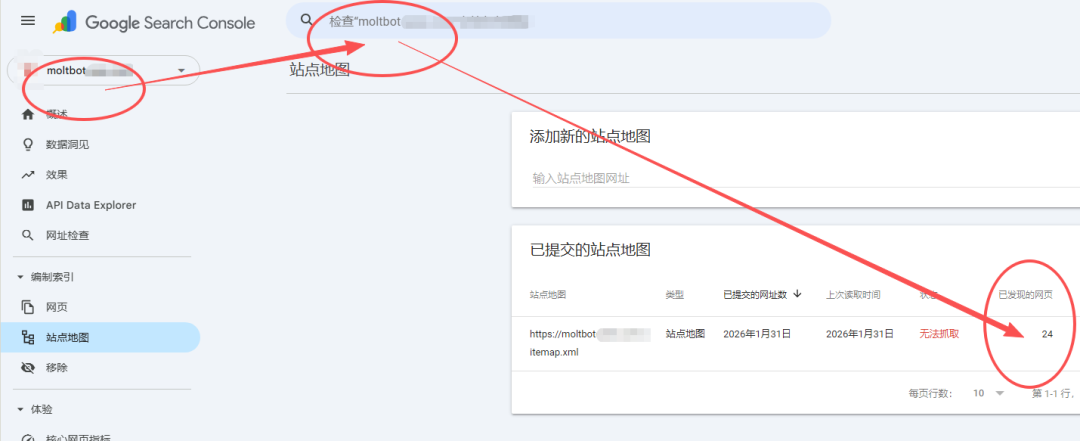
Task: Click the 已提交的站点地图 heading
Action: pyautogui.click(x=590, y=250)
